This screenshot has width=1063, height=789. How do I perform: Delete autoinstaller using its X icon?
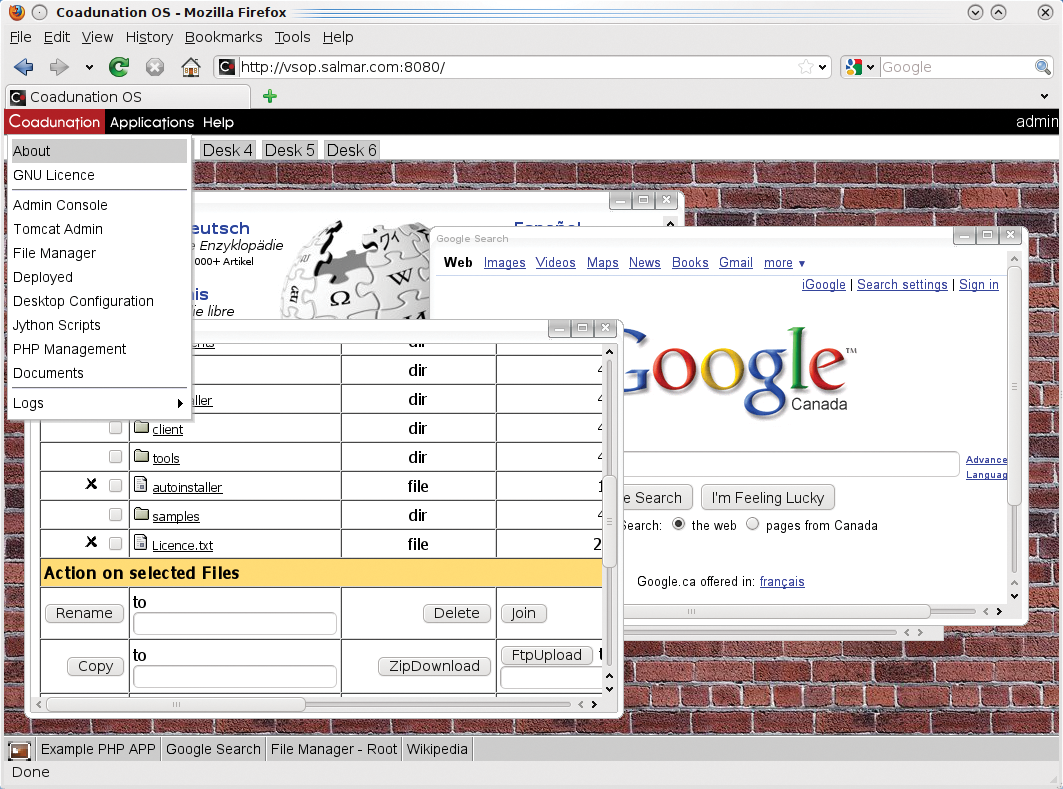91,484
